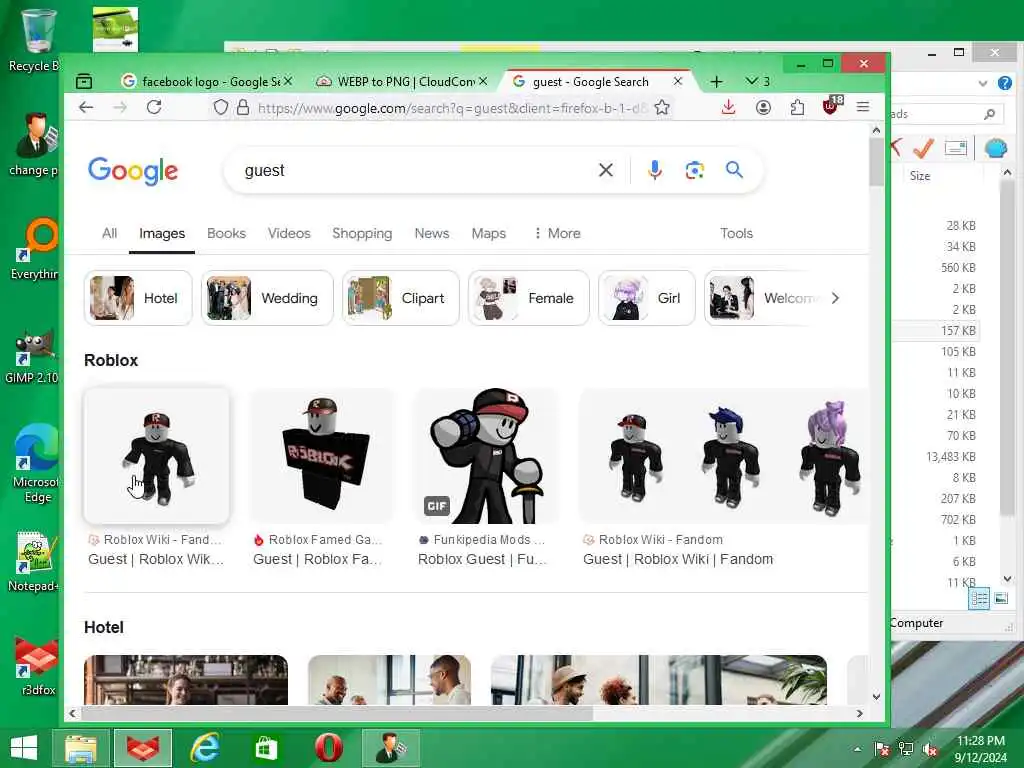
Task: Open Opera browser from the taskbar
Action: 328,748
